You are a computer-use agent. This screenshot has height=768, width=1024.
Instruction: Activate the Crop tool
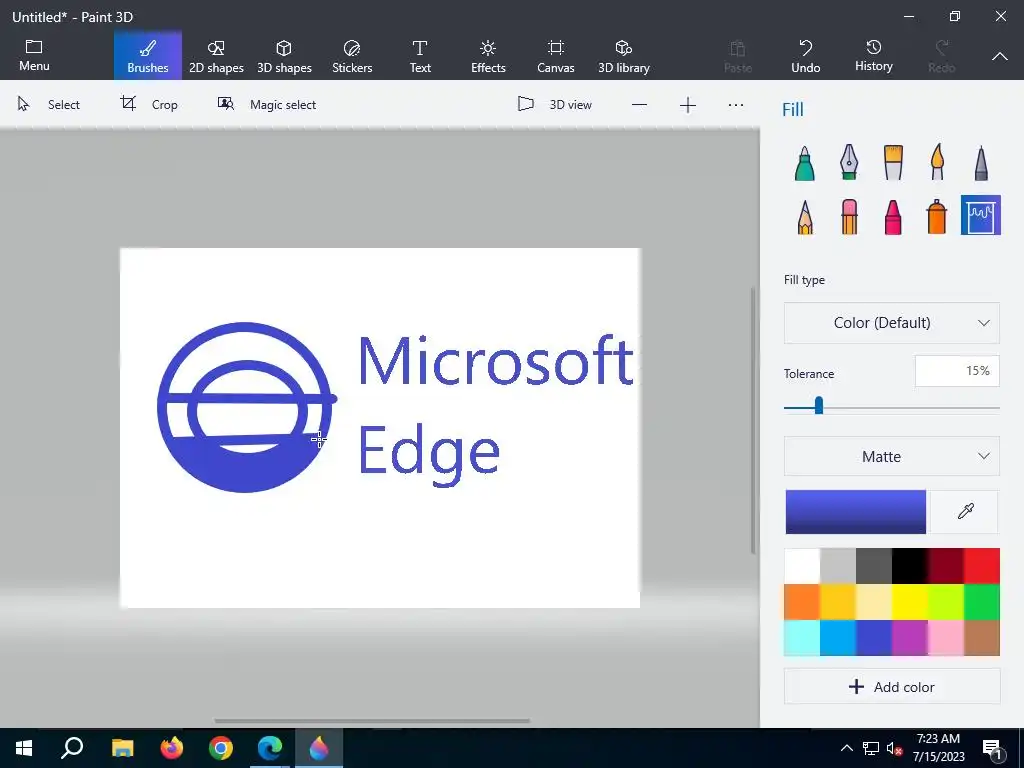coord(149,104)
